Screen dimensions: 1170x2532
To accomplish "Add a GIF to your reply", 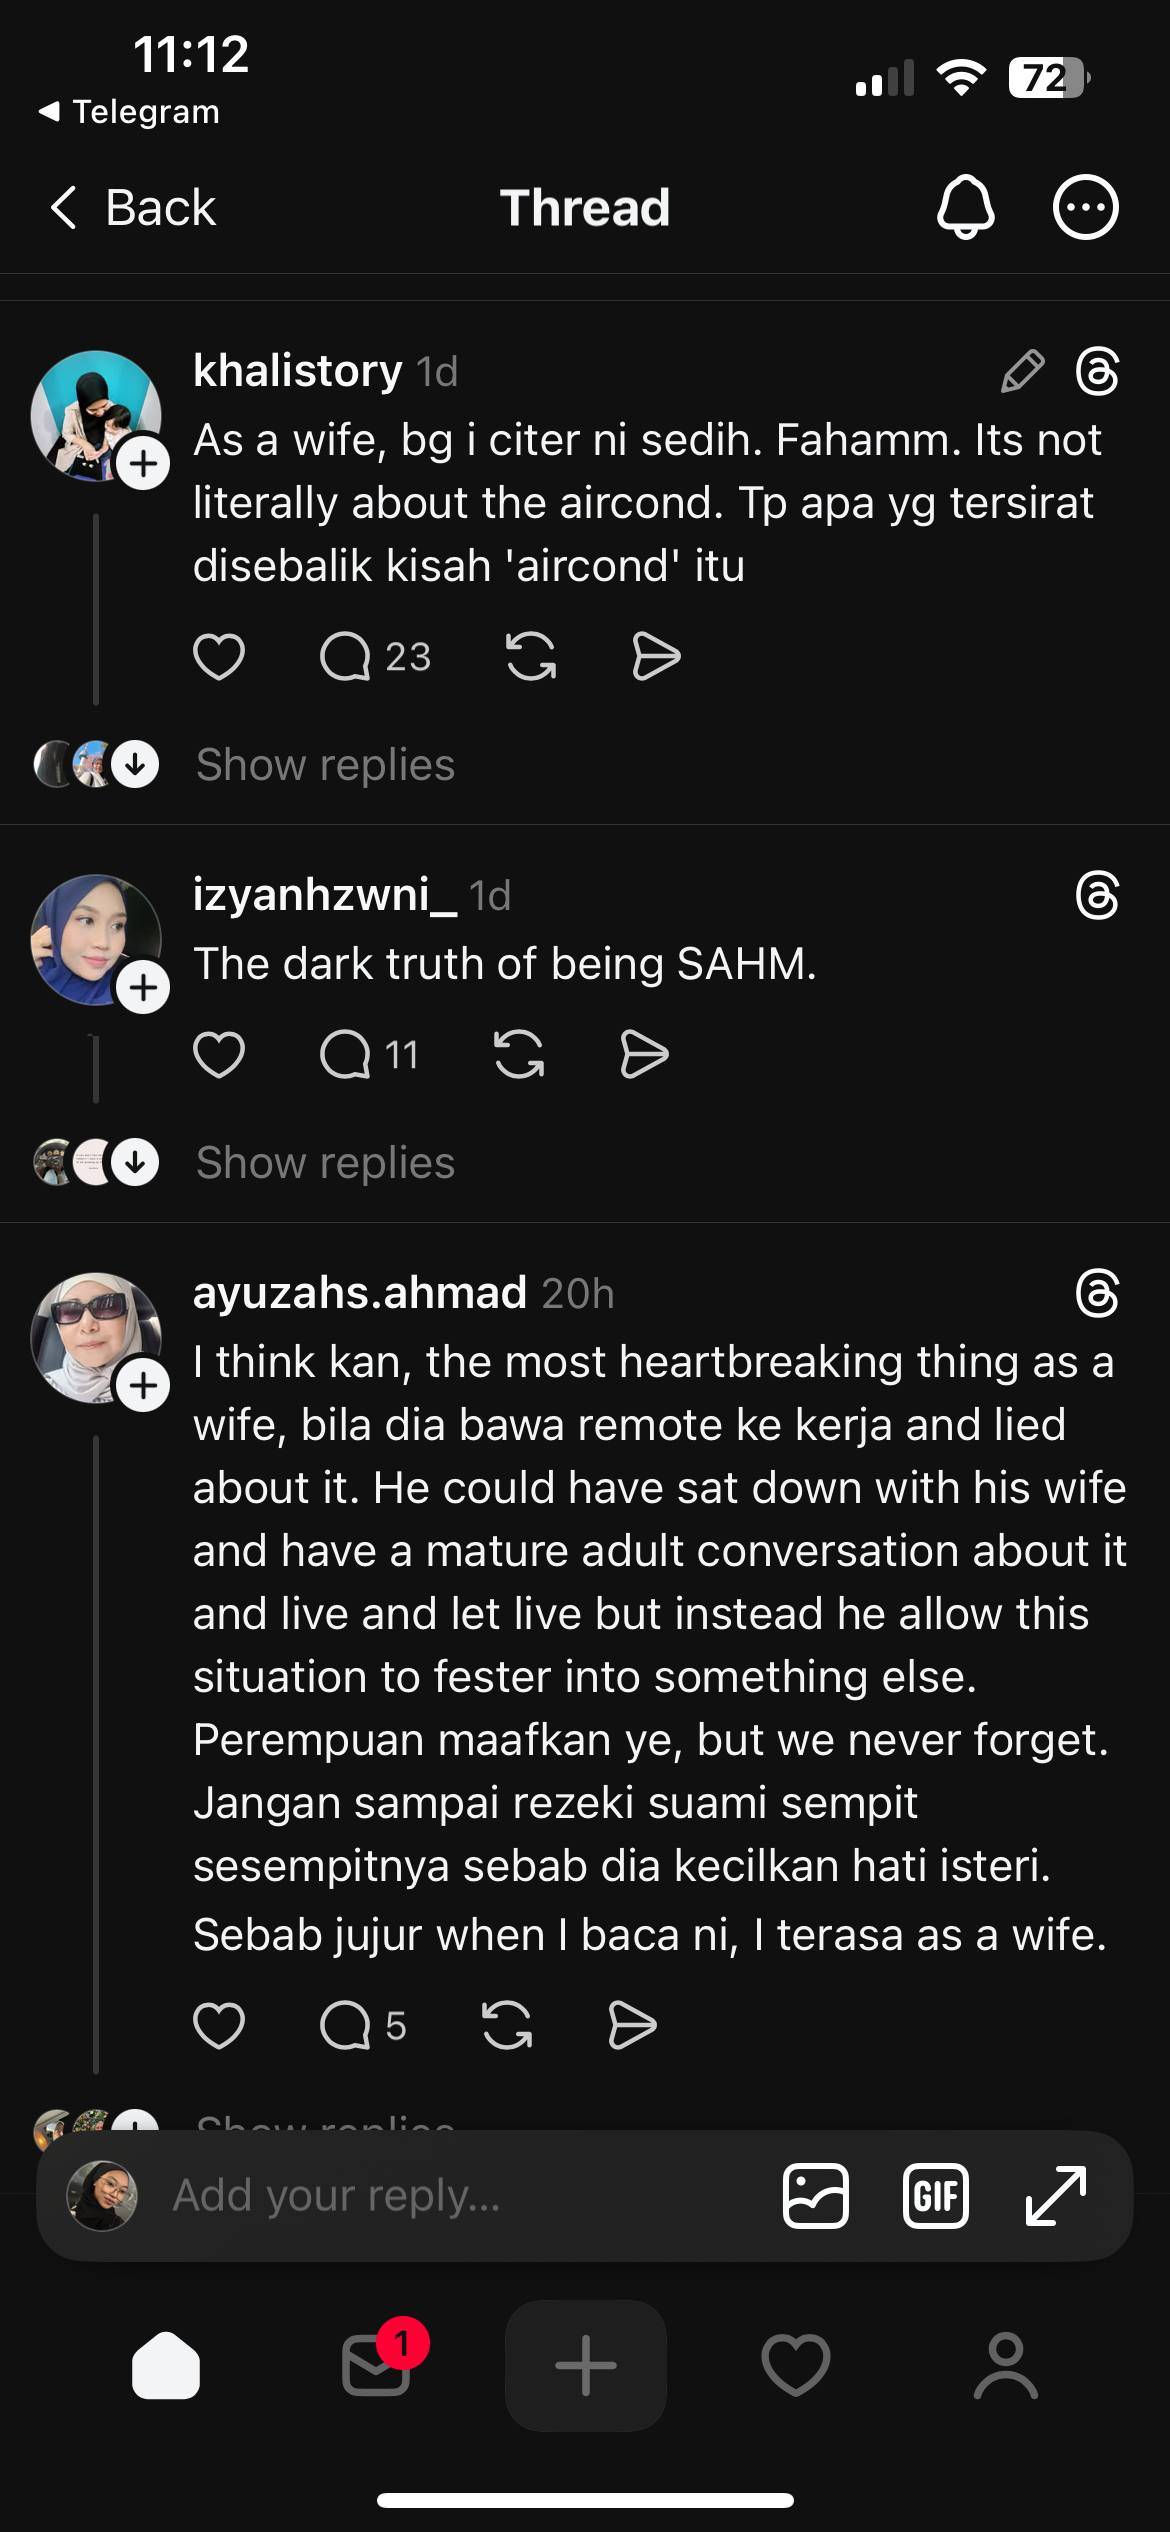I will (935, 2196).
